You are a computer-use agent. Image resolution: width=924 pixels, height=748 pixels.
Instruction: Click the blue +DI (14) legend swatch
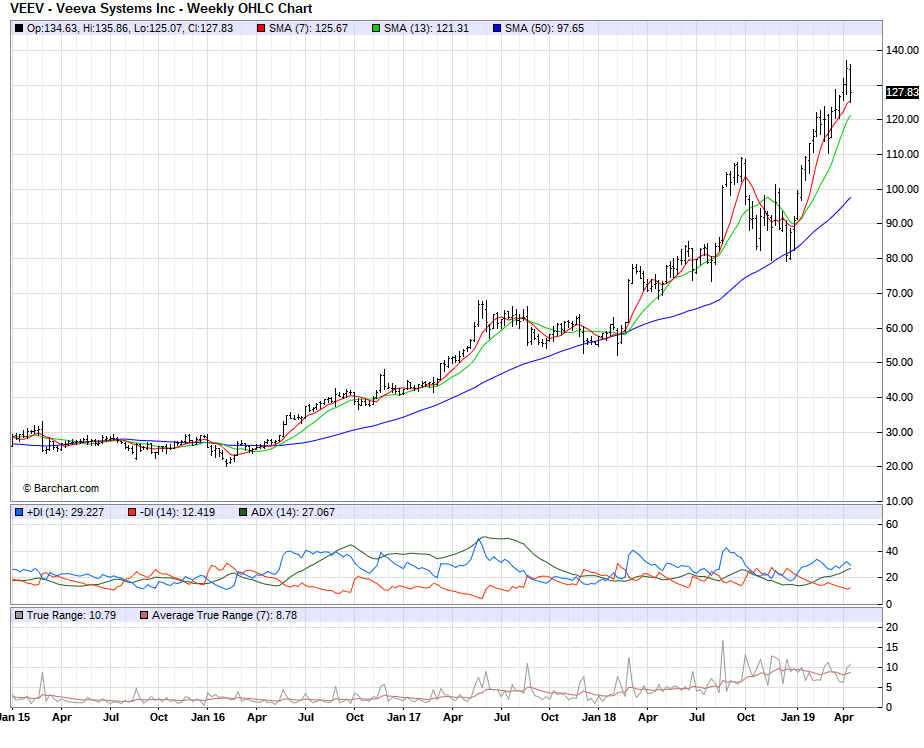click(x=19, y=512)
